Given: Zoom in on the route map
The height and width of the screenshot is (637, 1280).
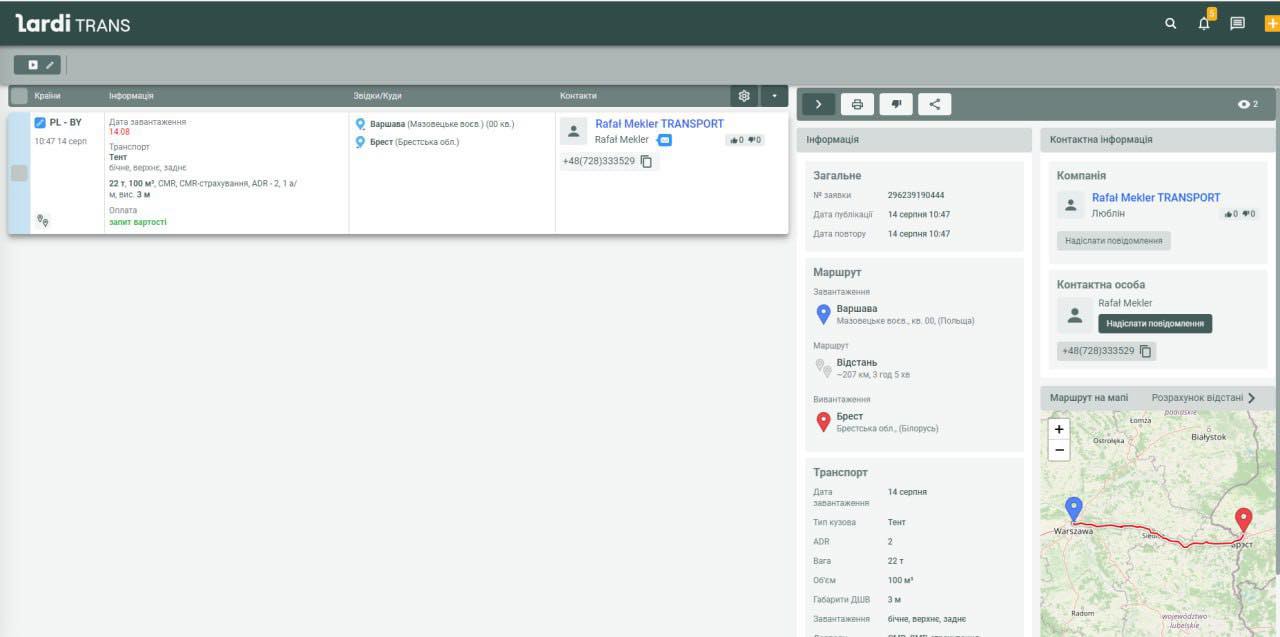Looking at the screenshot, I should point(1060,429).
